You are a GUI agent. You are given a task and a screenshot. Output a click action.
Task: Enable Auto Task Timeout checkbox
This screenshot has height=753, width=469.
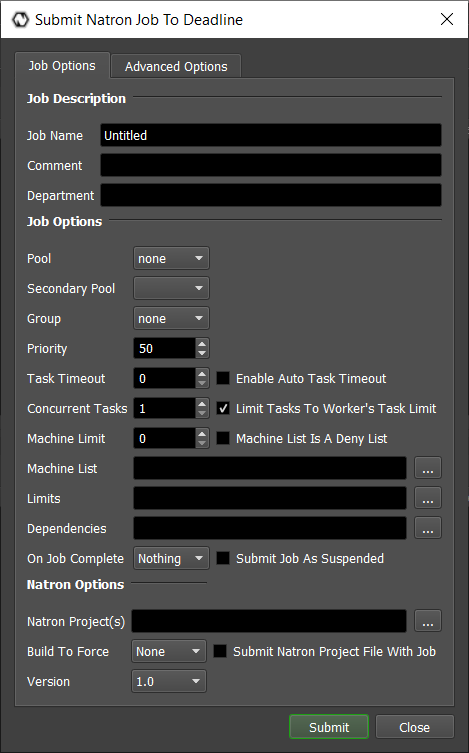point(223,378)
